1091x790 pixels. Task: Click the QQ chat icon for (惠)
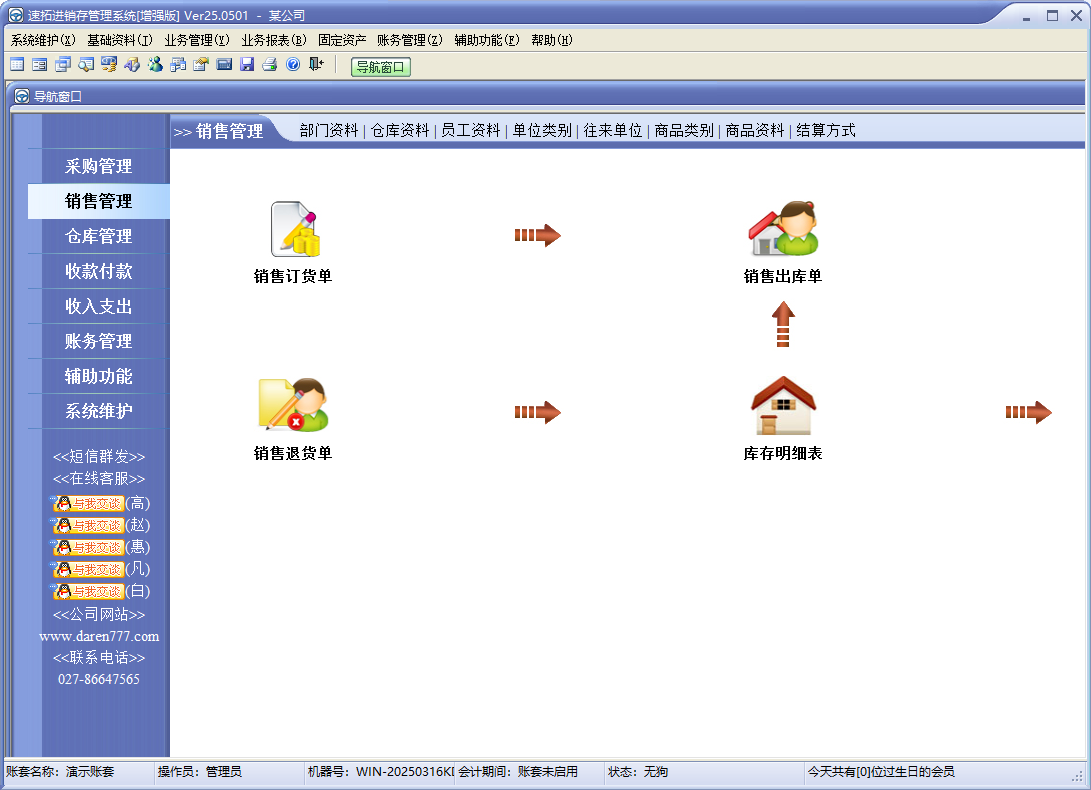pos(88,548)
